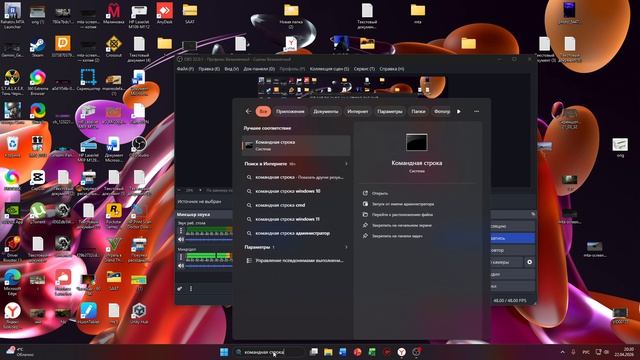
Task: Open the Сервис menu in OBS
Action: pos(364,69)
